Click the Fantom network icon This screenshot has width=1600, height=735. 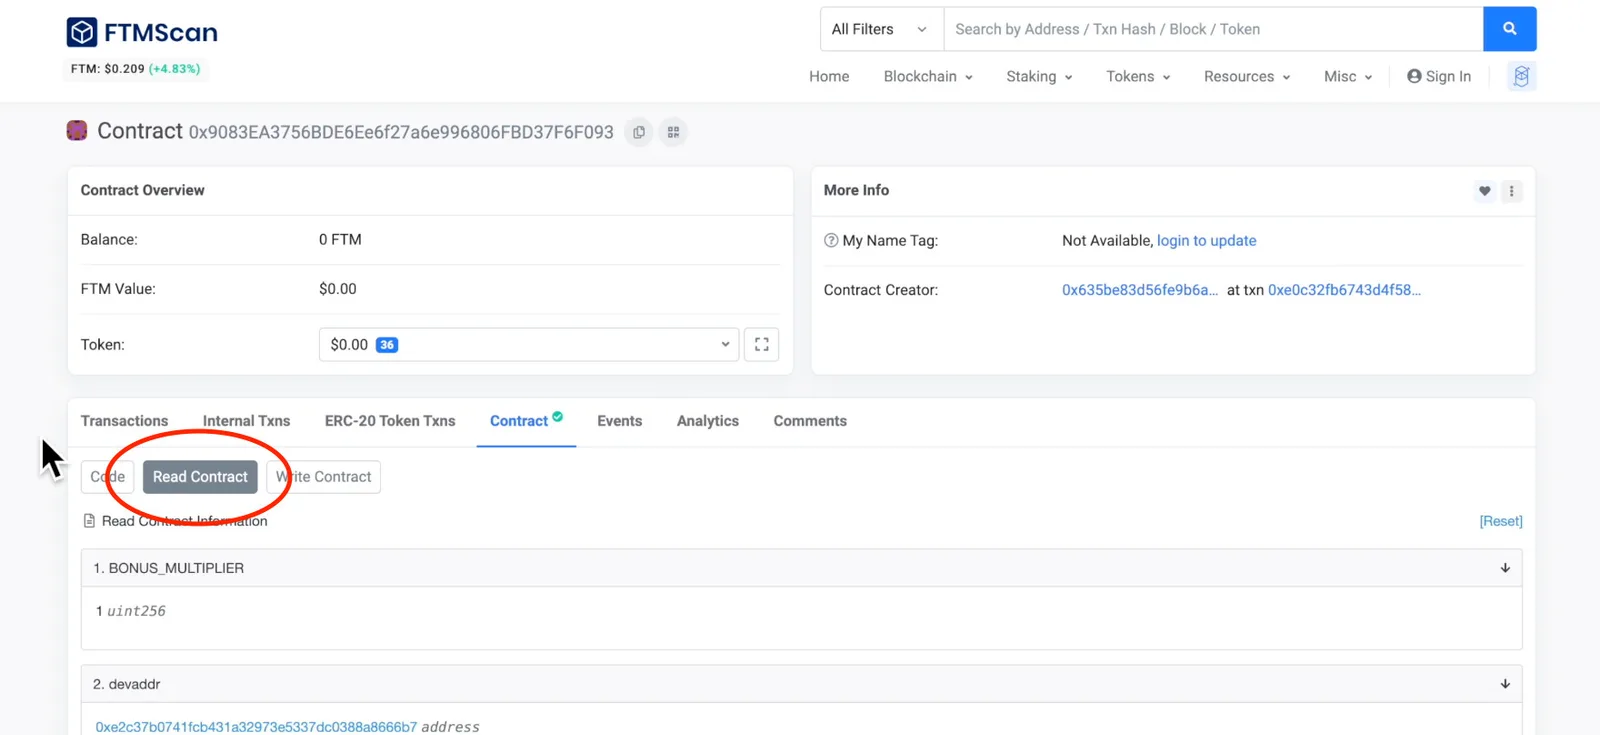pos(1521,76)
